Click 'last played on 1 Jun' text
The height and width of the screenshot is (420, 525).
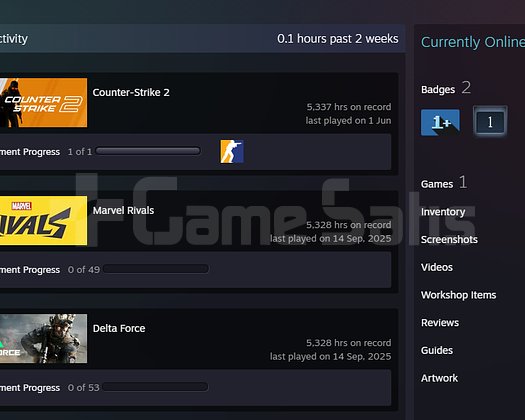point(348,121)
